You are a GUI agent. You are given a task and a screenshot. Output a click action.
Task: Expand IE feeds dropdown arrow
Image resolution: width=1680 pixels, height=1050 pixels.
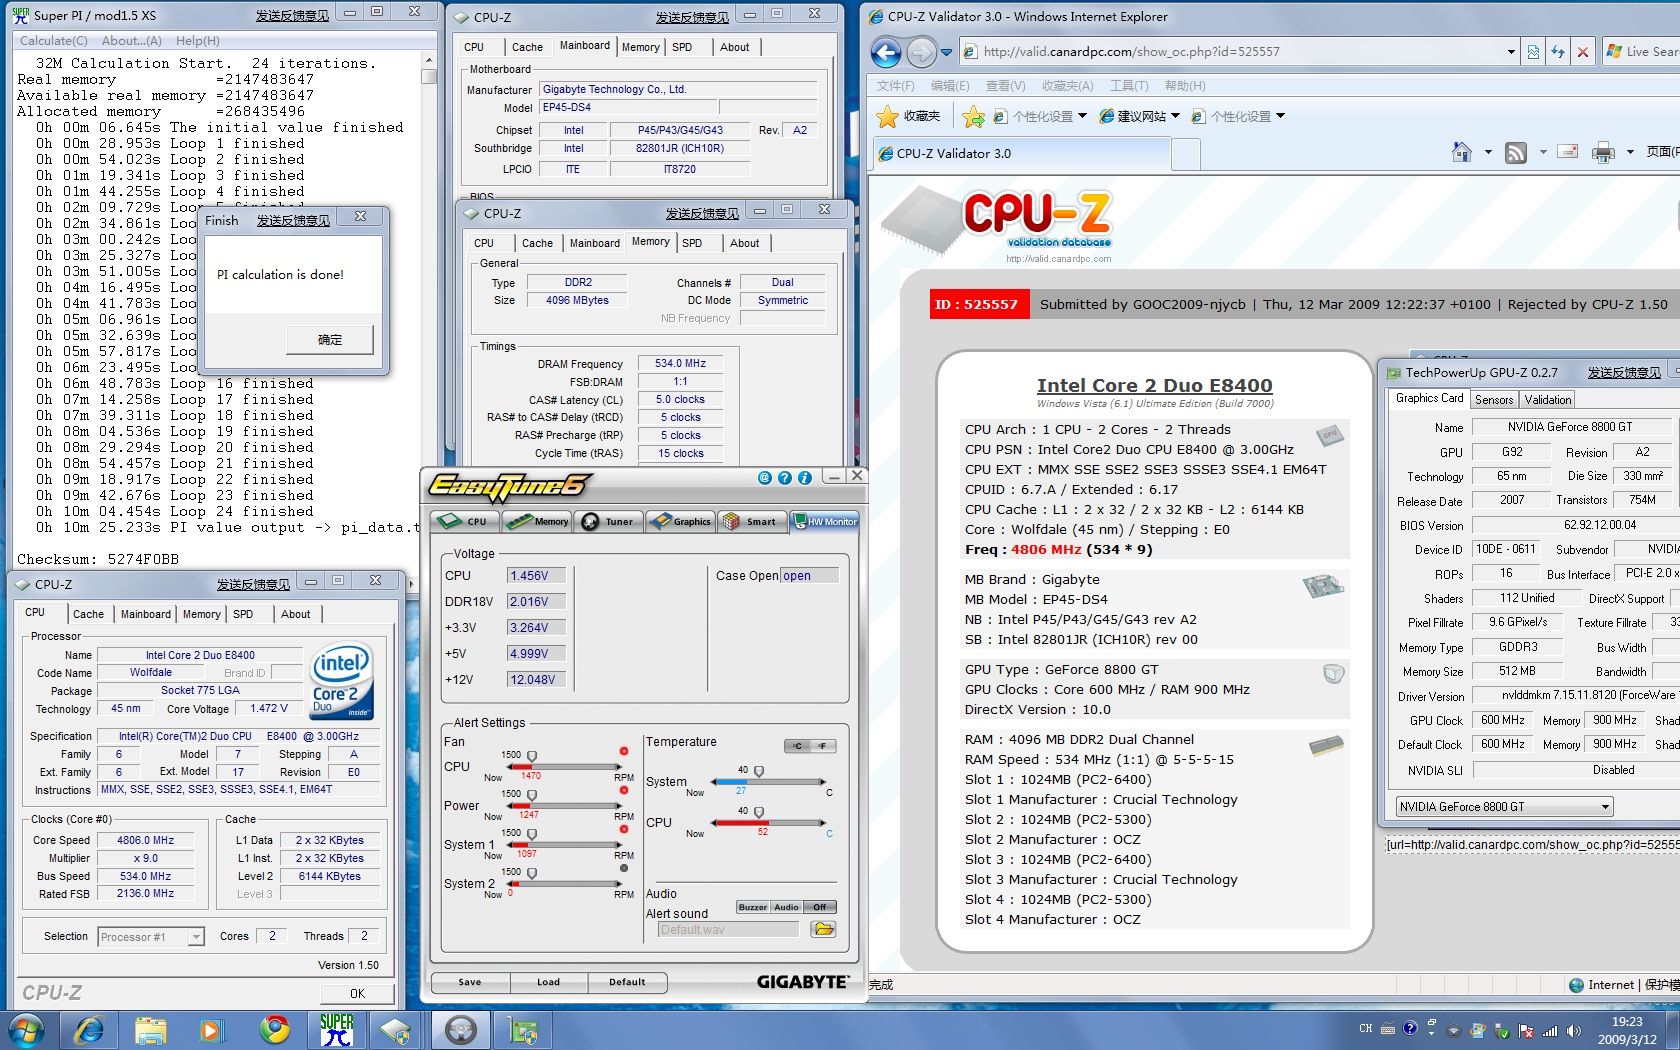tap(1543, 152)
